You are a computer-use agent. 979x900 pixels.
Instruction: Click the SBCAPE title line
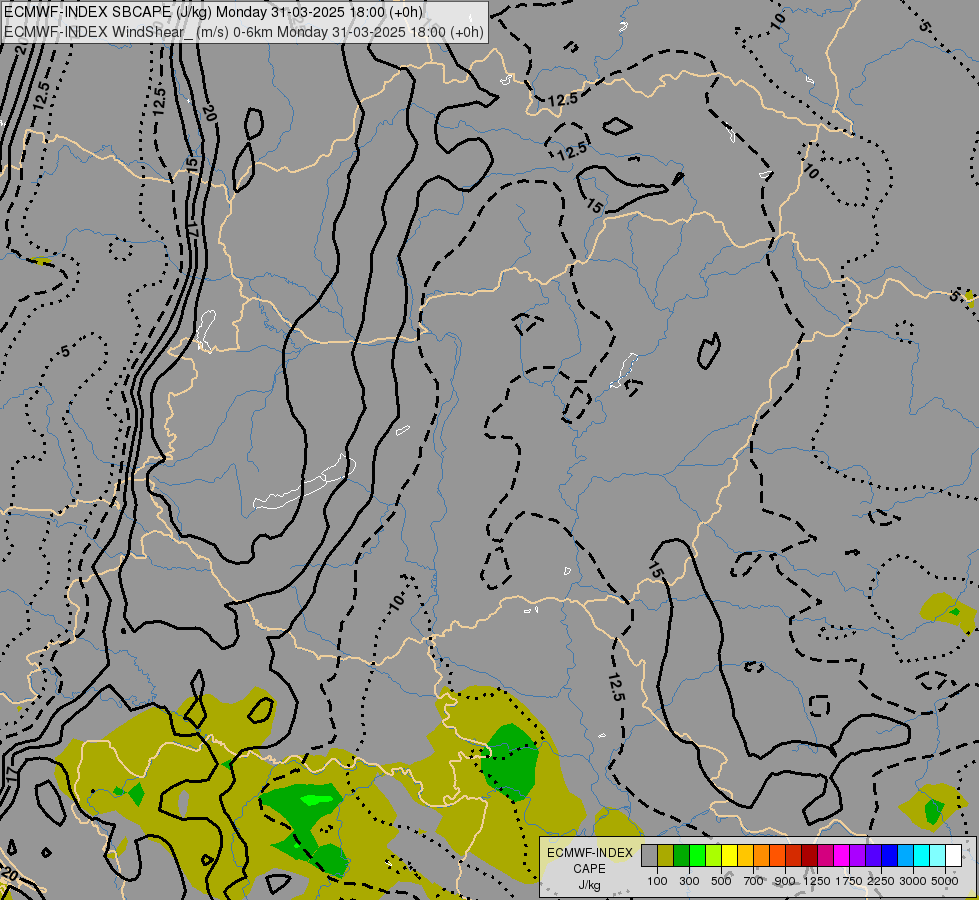click(214, 12)
